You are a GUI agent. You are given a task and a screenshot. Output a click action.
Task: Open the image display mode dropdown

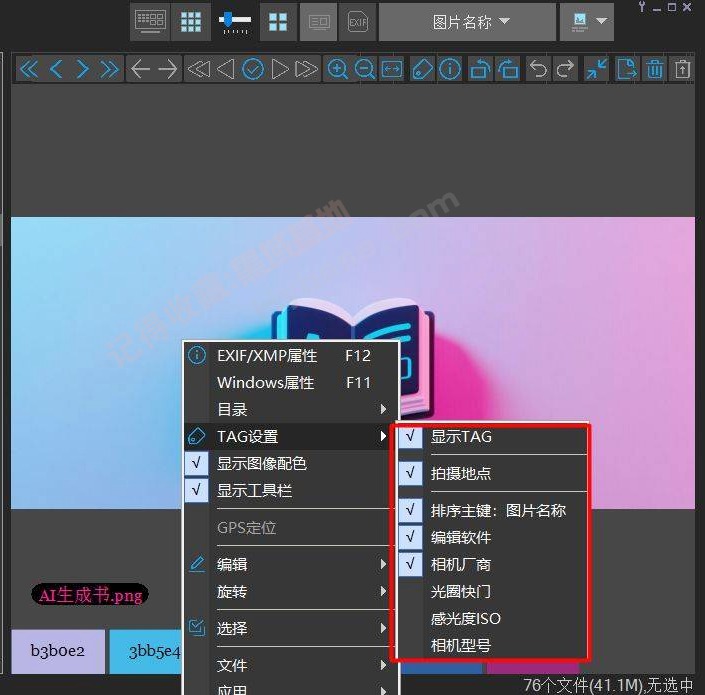click(587, 22)
